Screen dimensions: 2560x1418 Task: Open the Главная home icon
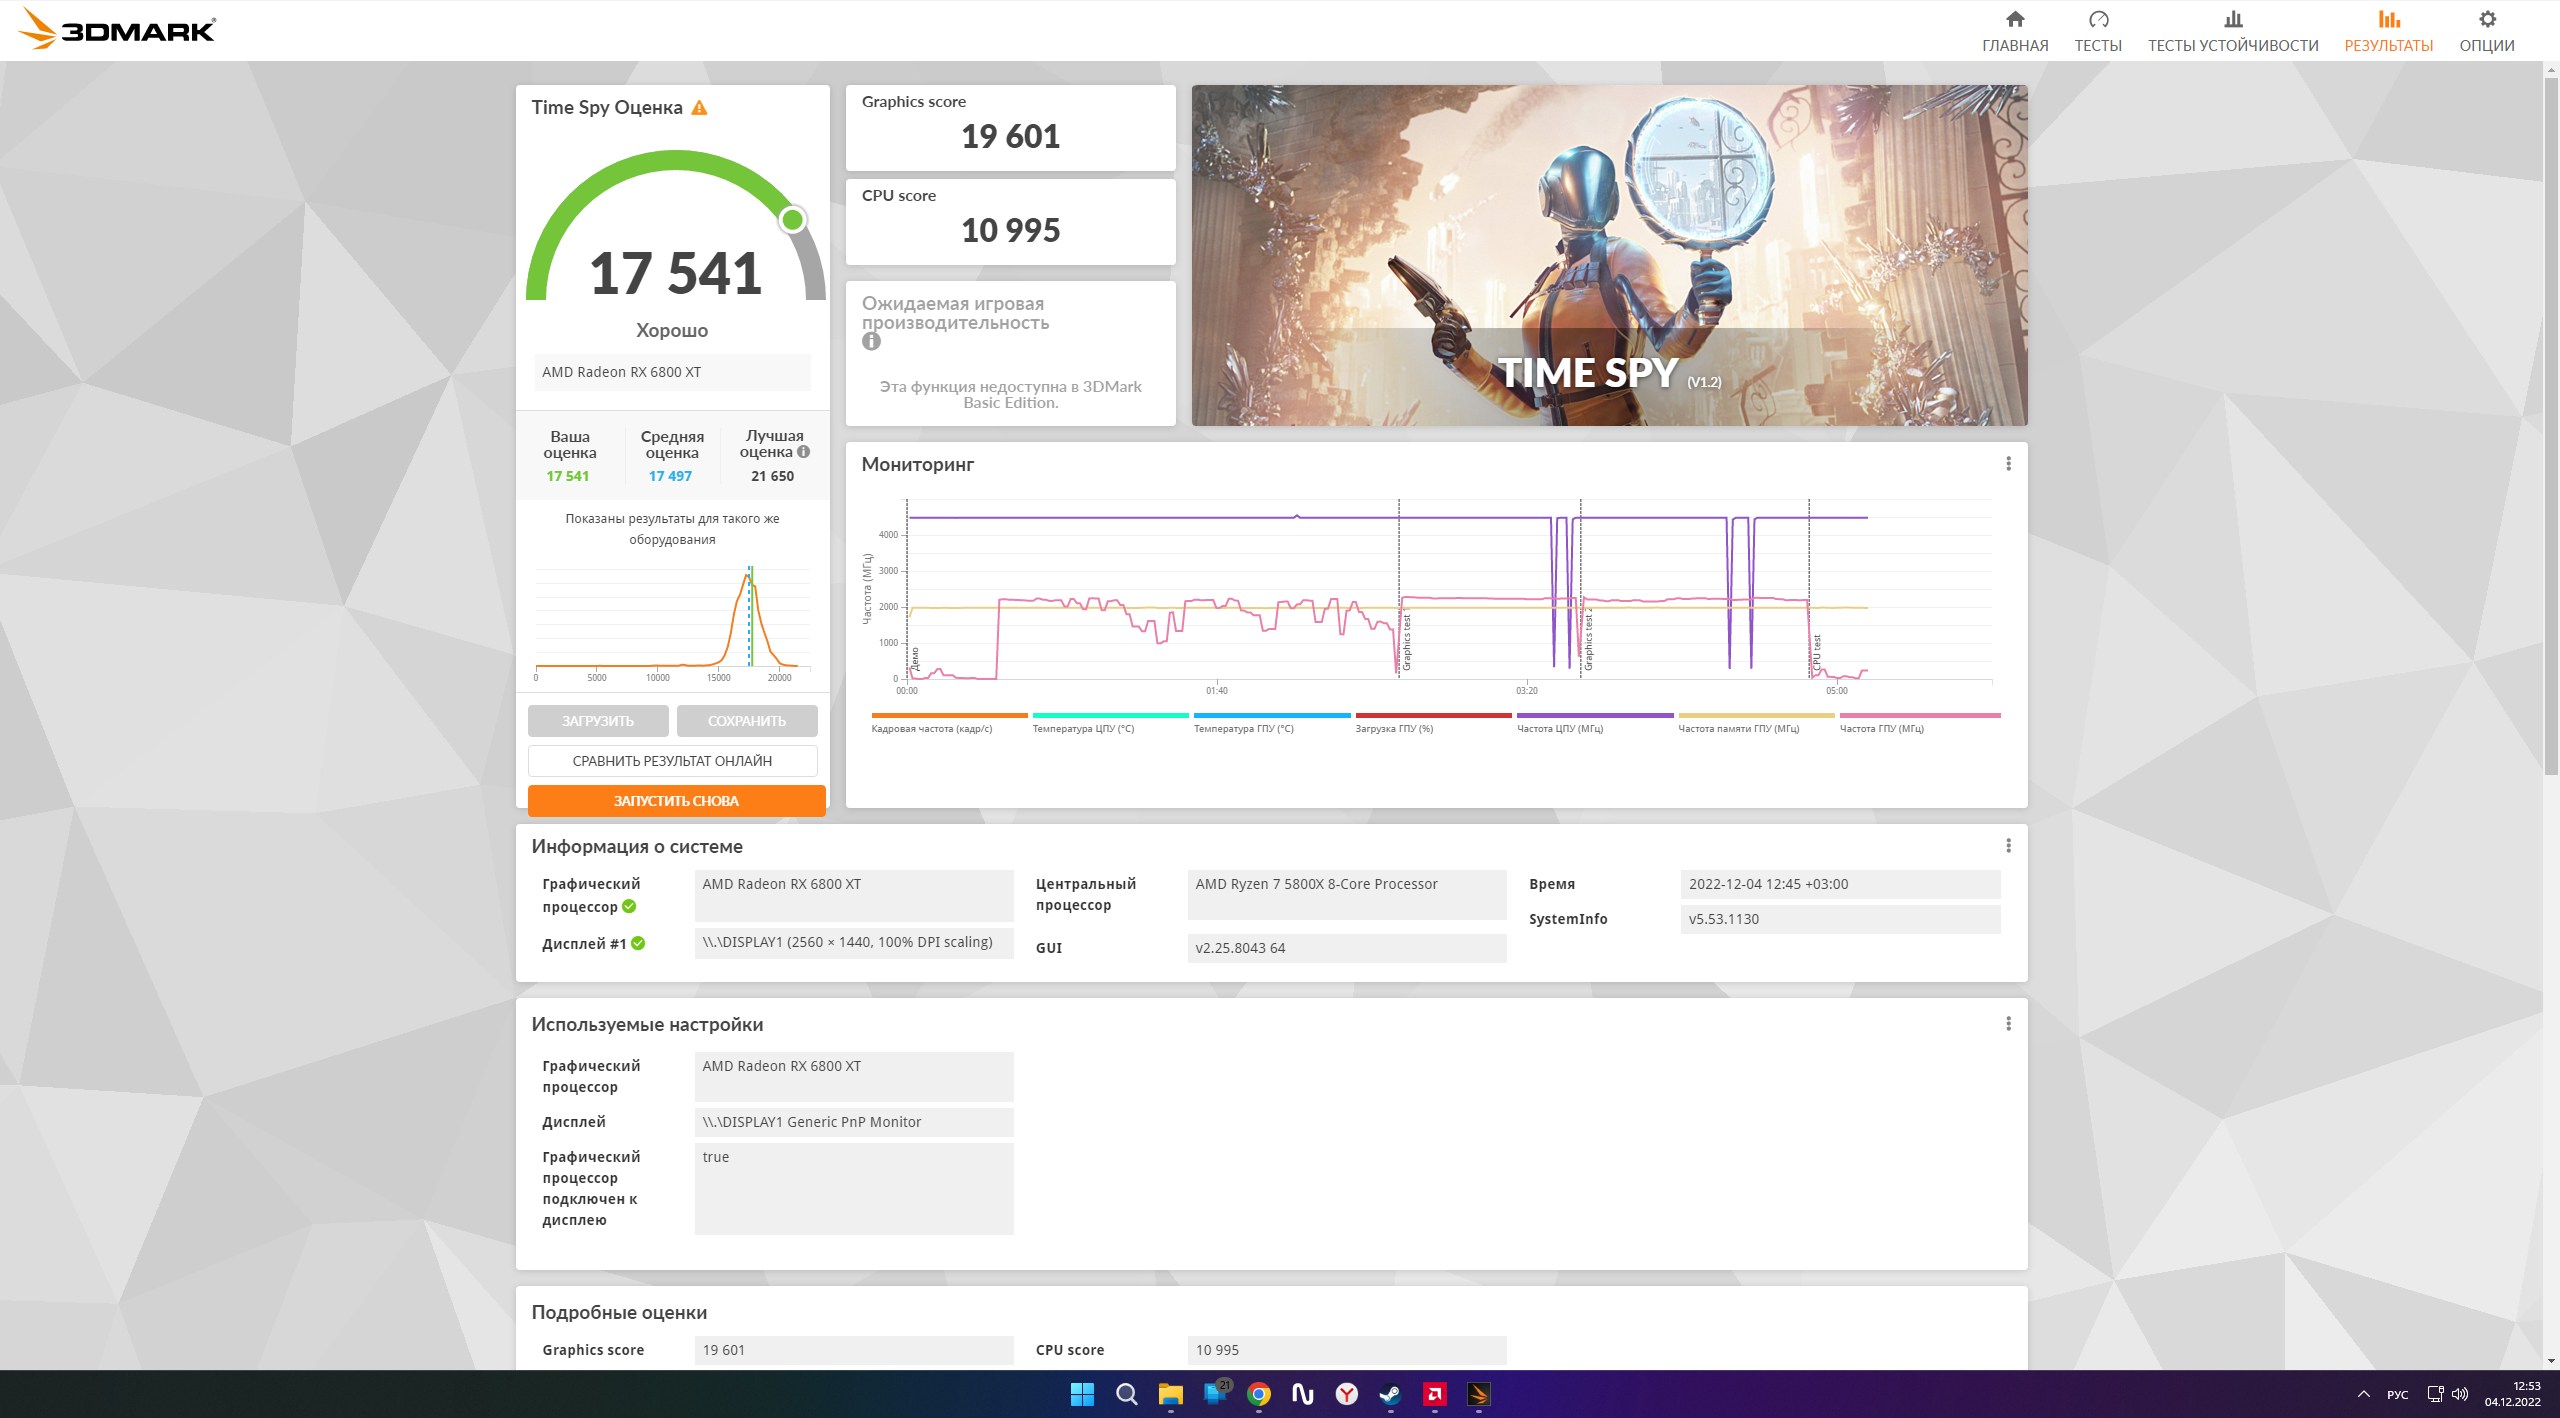(x=2014, y=20)
